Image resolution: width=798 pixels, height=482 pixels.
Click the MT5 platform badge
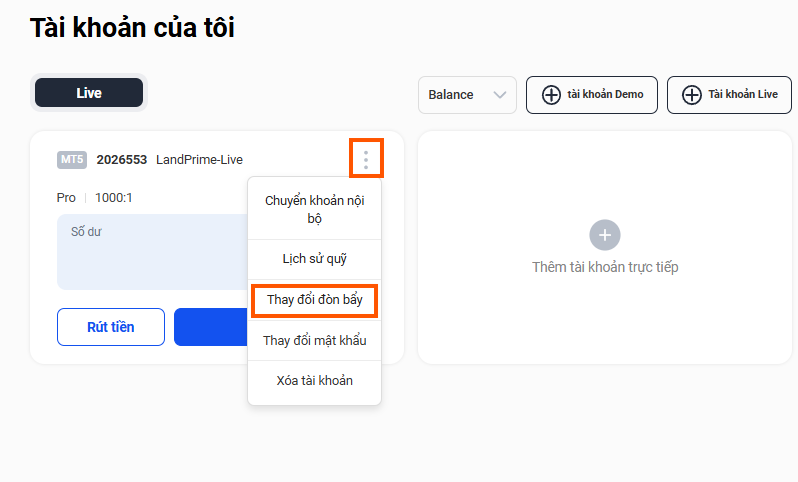[73, 160]
